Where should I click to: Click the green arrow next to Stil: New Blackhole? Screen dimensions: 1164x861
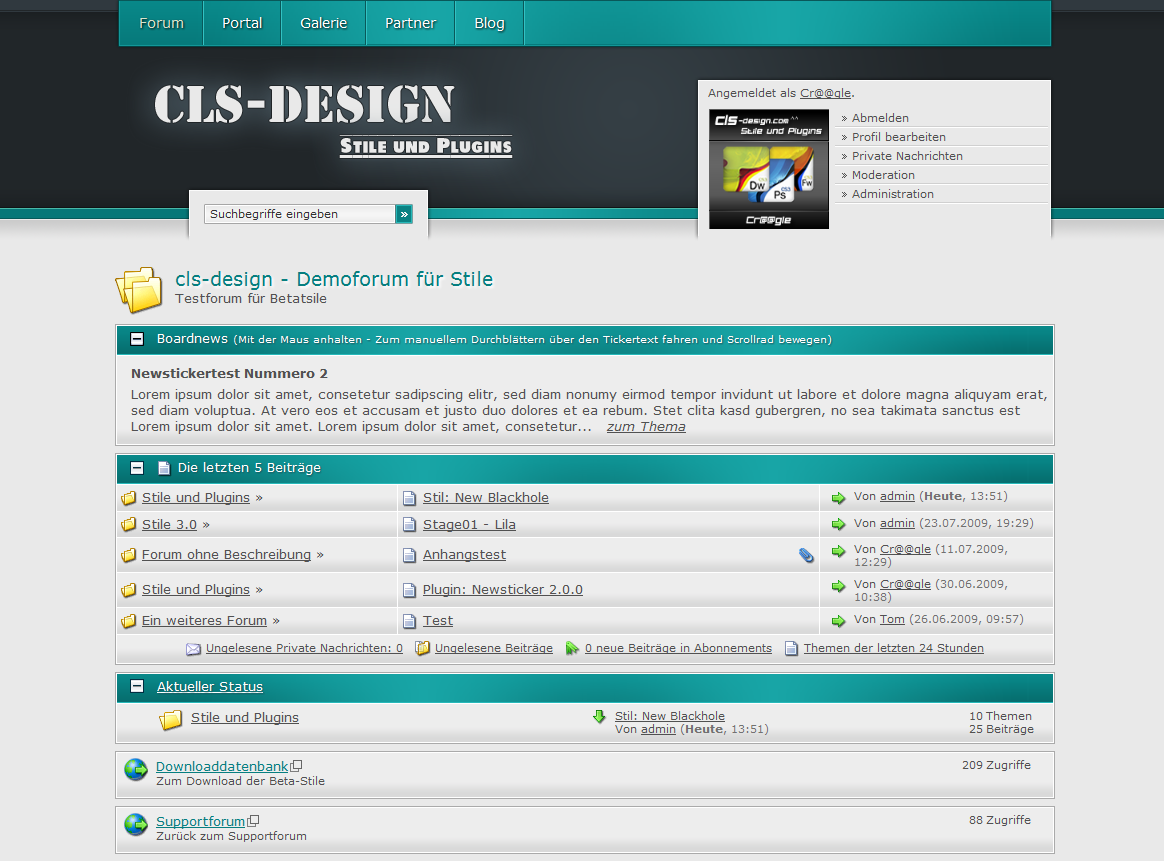tap(838, 497)
